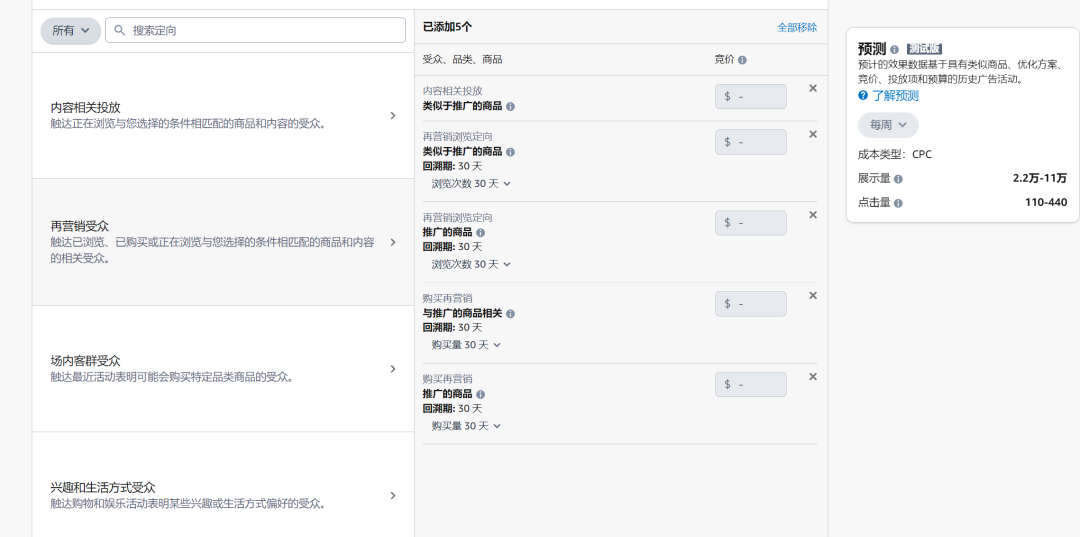Remove 购买再营销 与推广的商品相关 row

813,295
